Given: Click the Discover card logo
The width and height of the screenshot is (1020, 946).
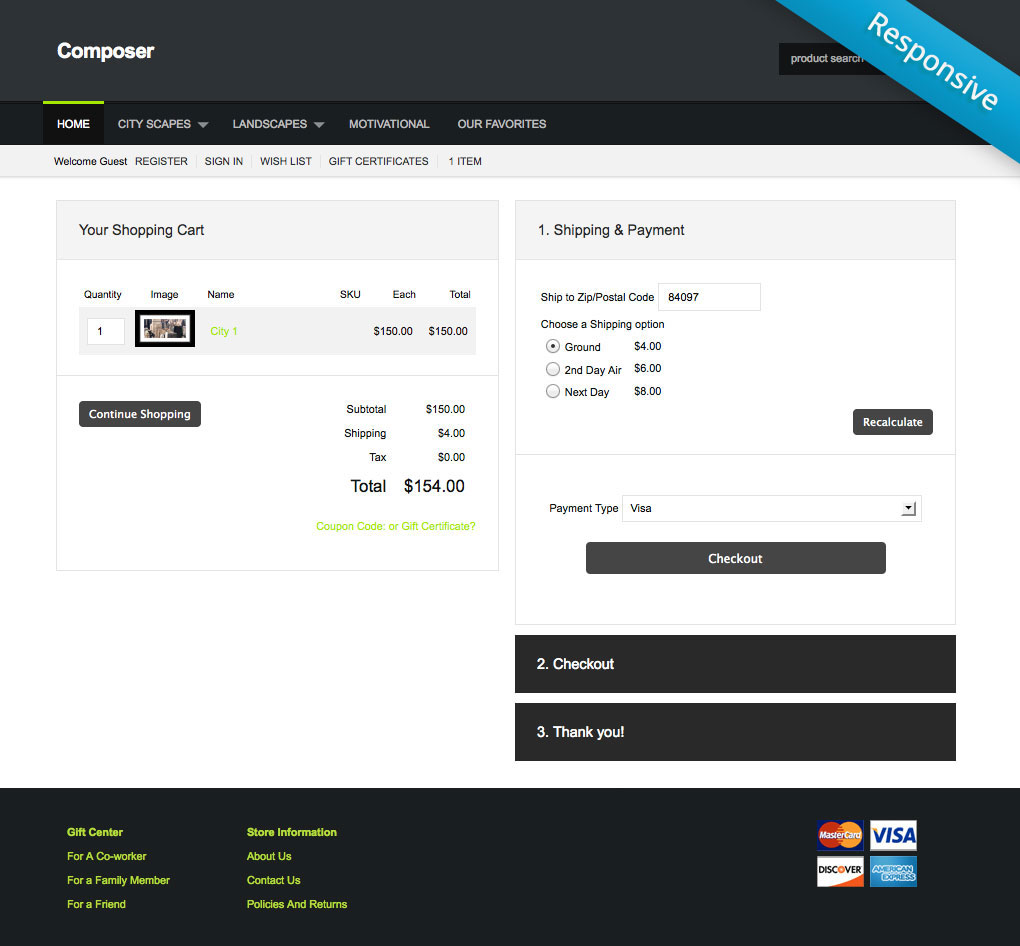Looking at the screenshot, I should tap(840, 871).
